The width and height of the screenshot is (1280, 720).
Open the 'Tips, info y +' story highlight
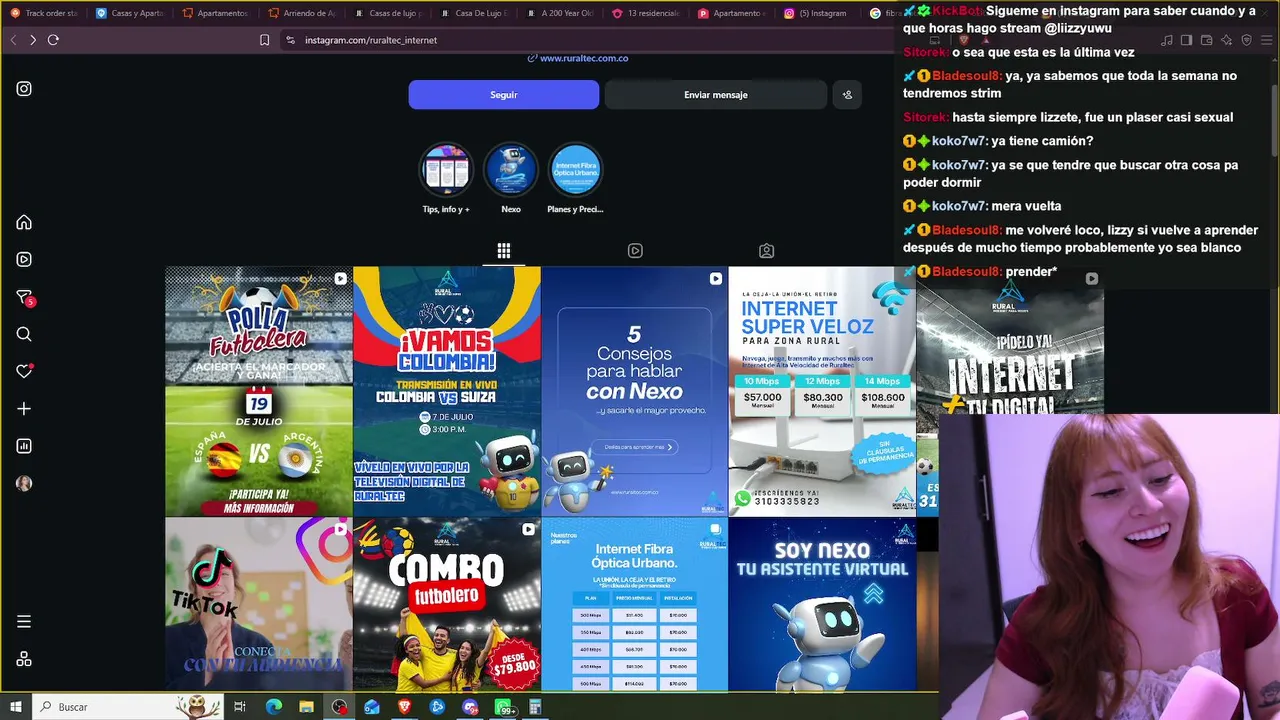coord(446,169)
